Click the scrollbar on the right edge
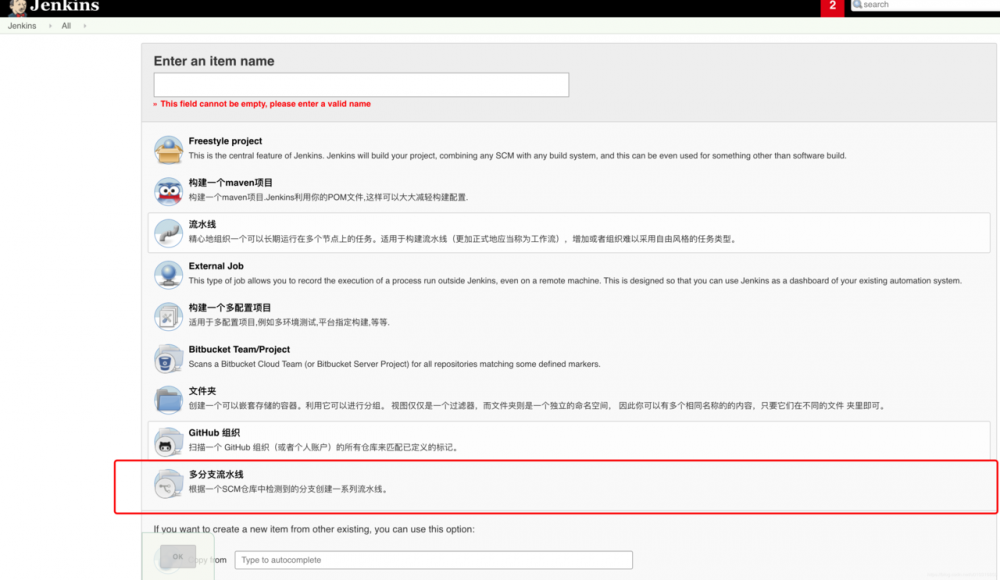The image size is (1000, 580). point(995,290)
